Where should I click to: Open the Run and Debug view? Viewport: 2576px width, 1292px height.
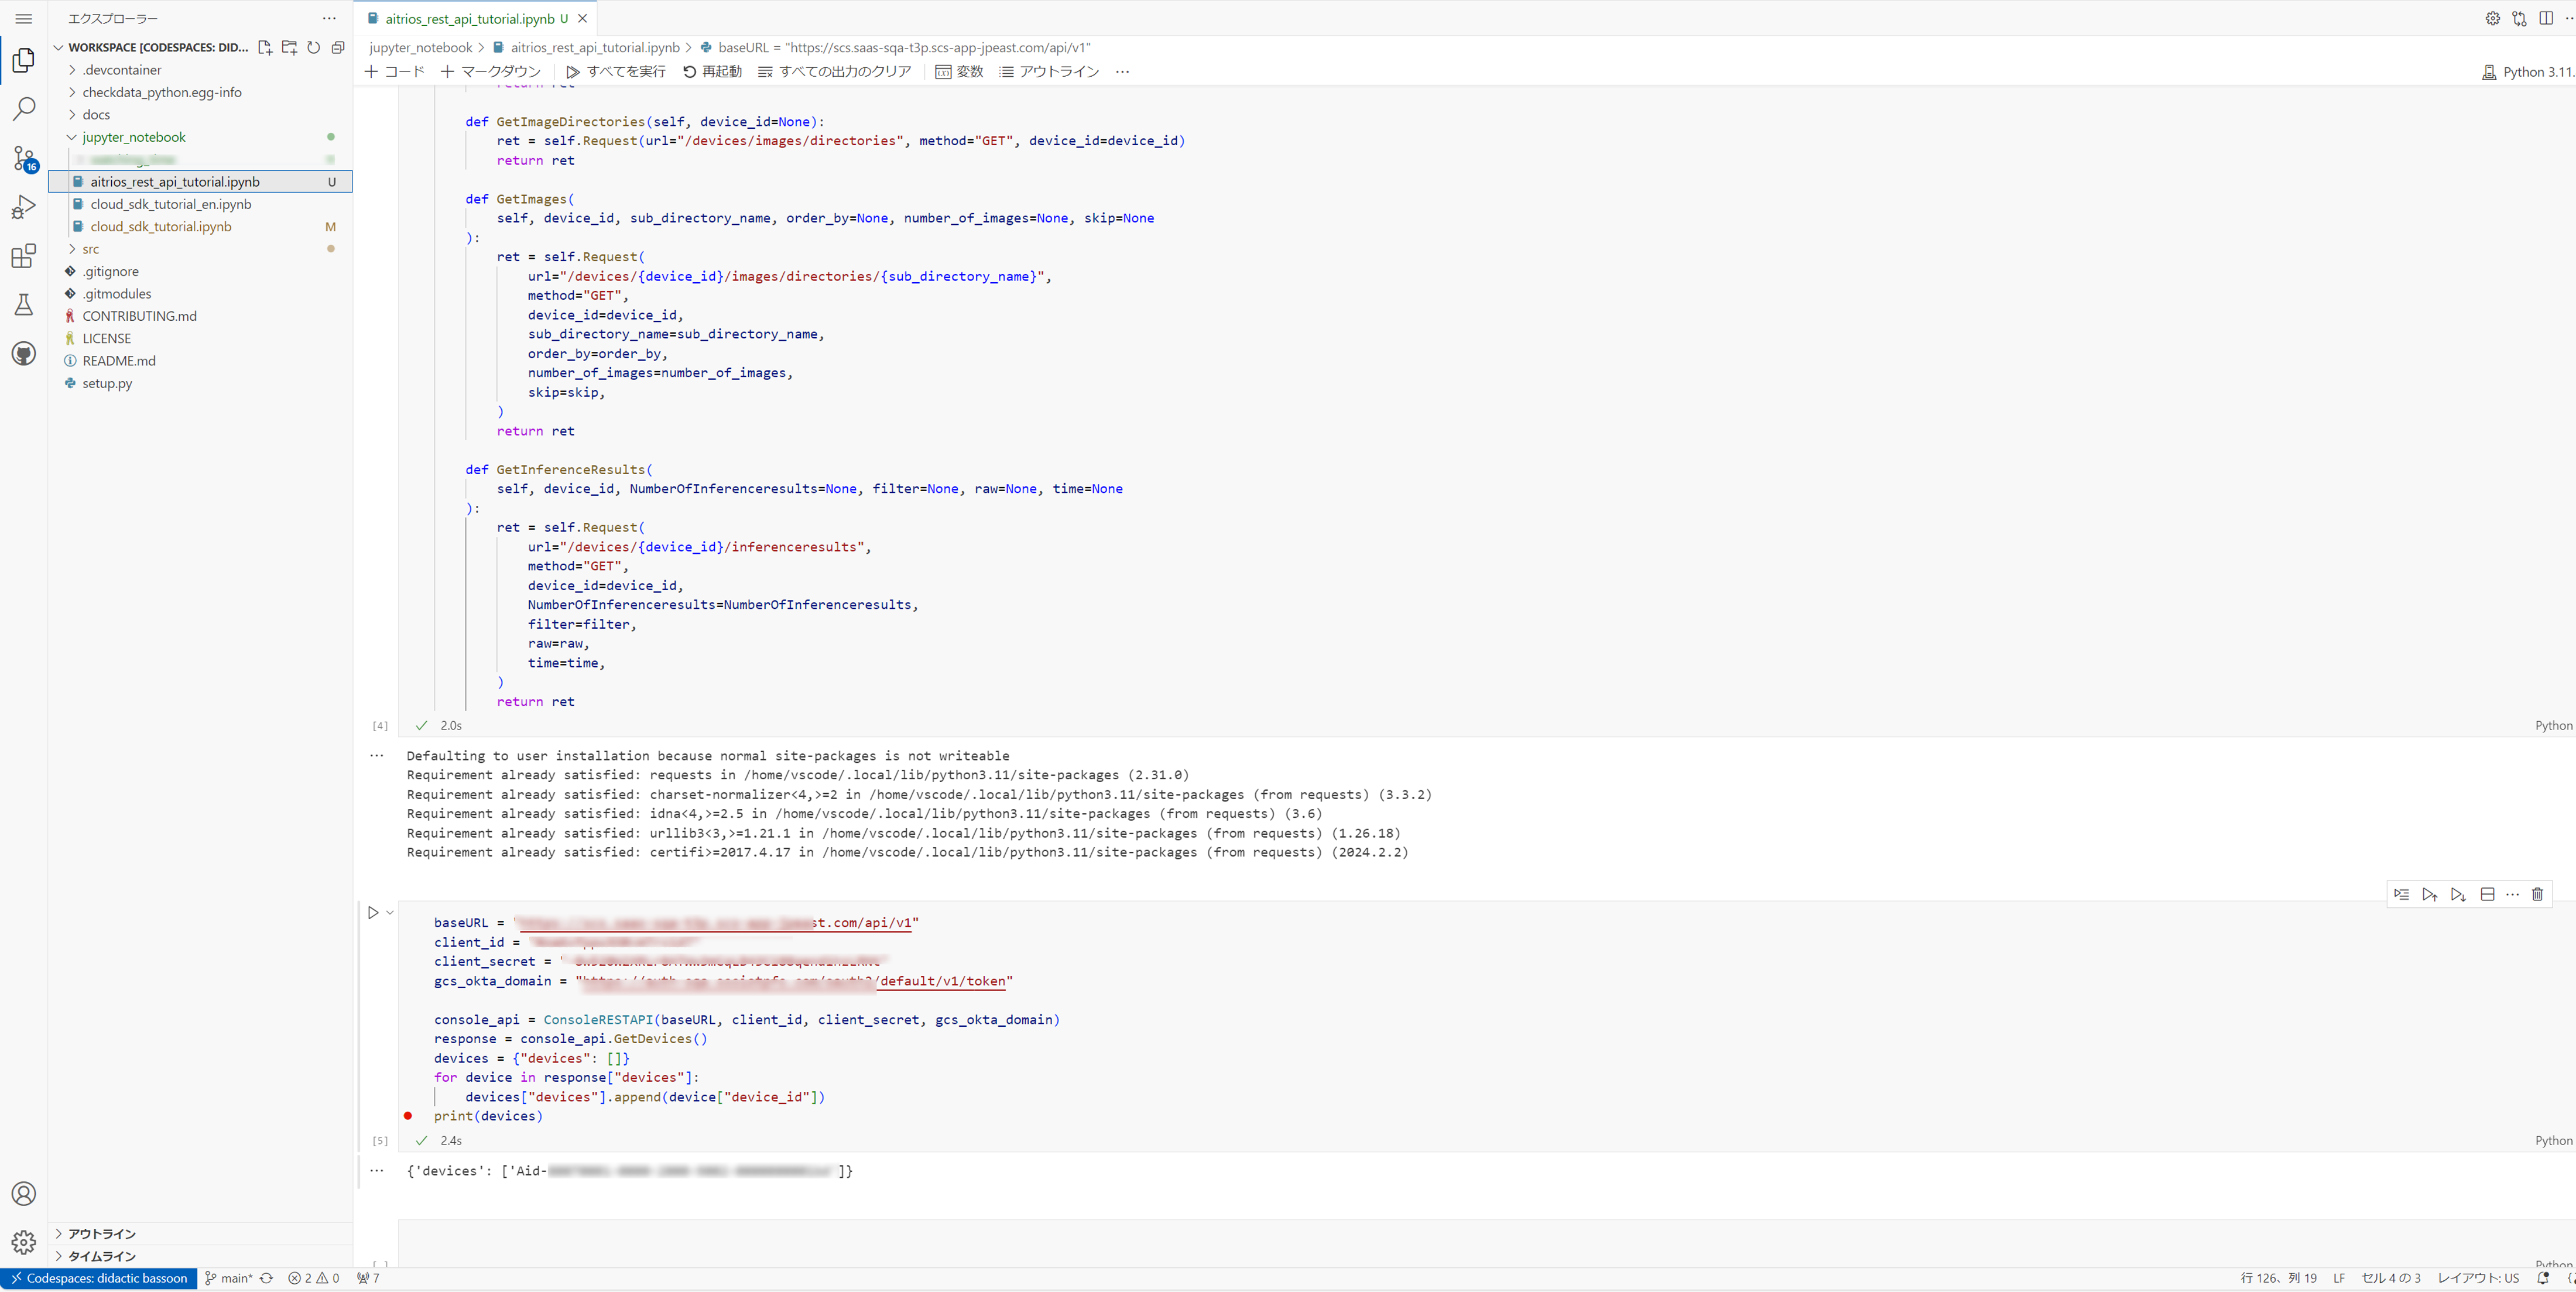[23, 206]
